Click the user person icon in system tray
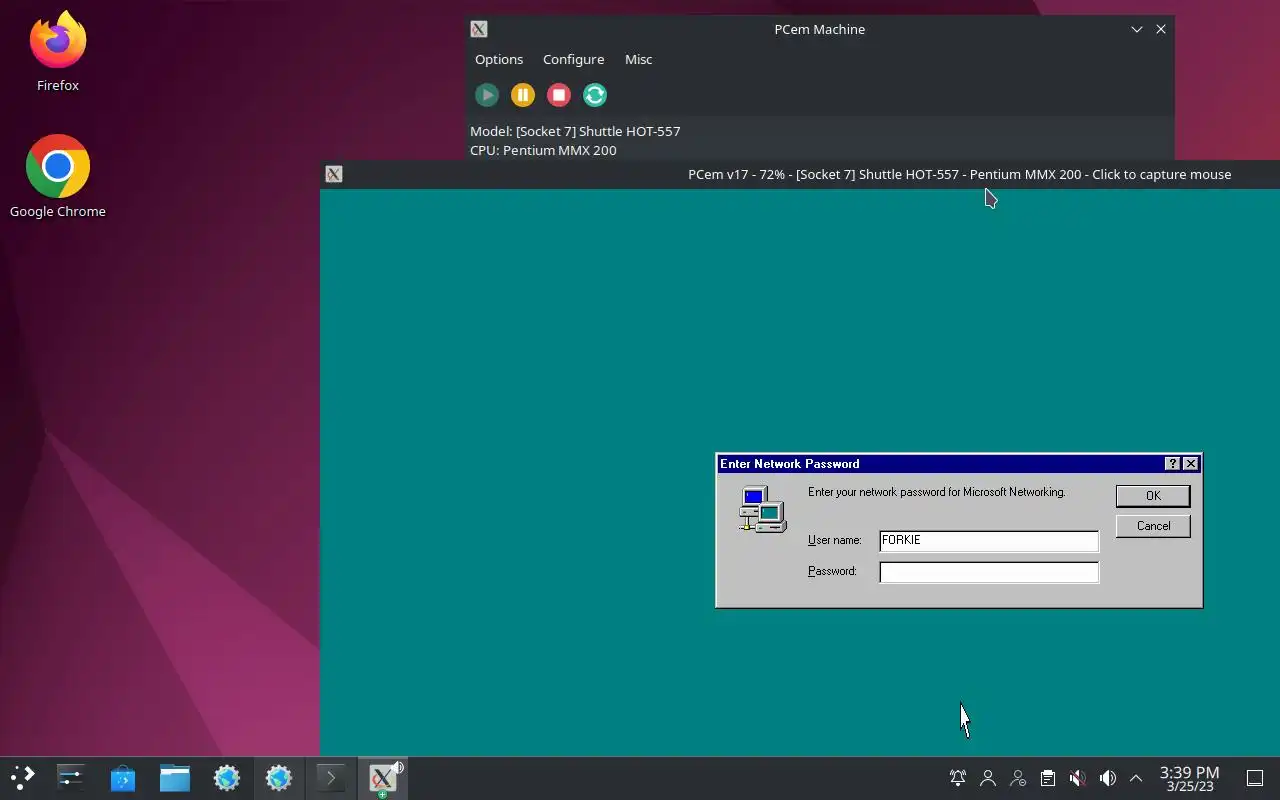This screenshot has height=800, width=1280. coord(988,778)
